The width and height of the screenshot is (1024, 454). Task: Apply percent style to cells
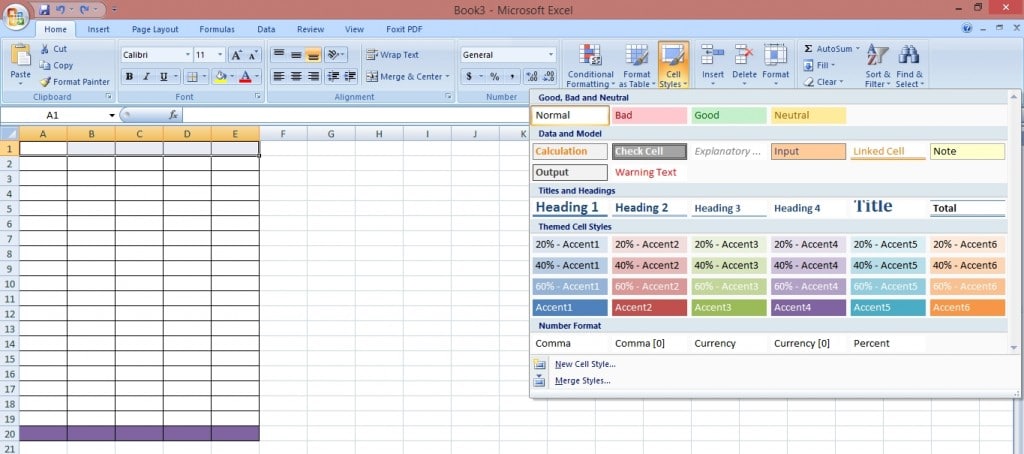click(x=494, y=76)
